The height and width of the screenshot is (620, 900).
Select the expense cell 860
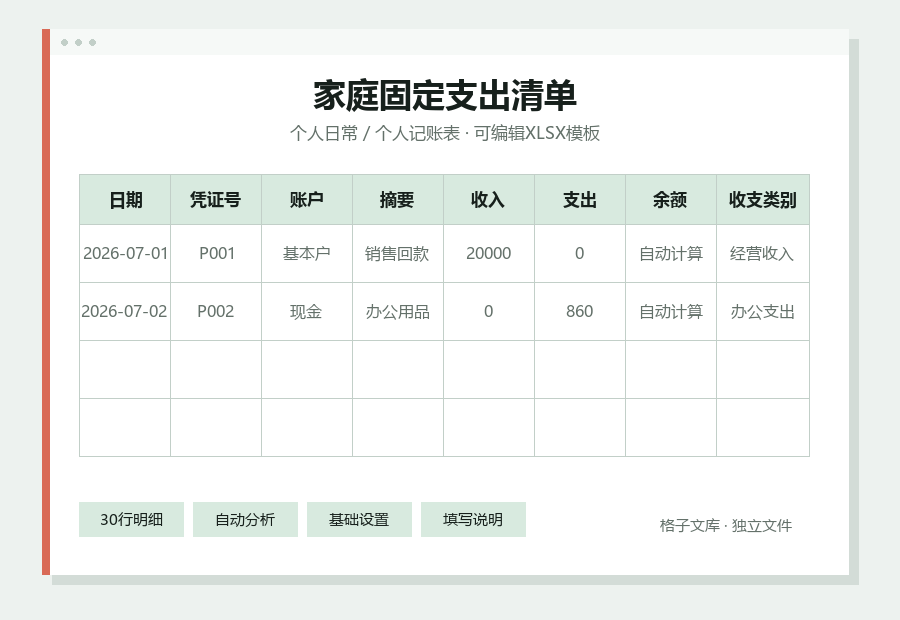[580, 312]
